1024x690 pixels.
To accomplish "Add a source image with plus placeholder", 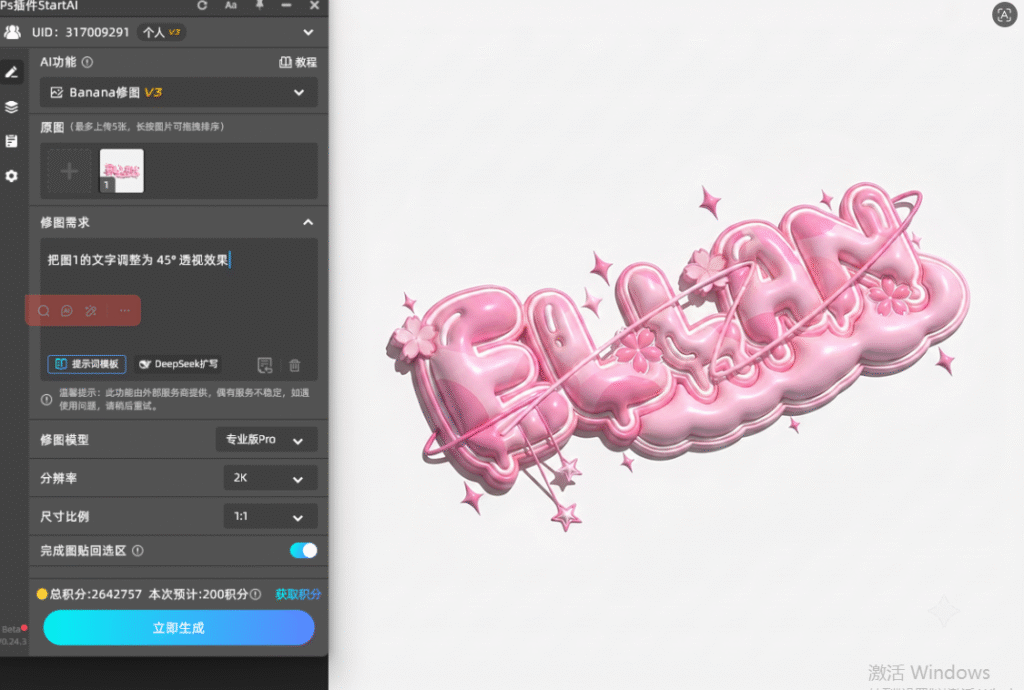I will (x=69, y=171).
